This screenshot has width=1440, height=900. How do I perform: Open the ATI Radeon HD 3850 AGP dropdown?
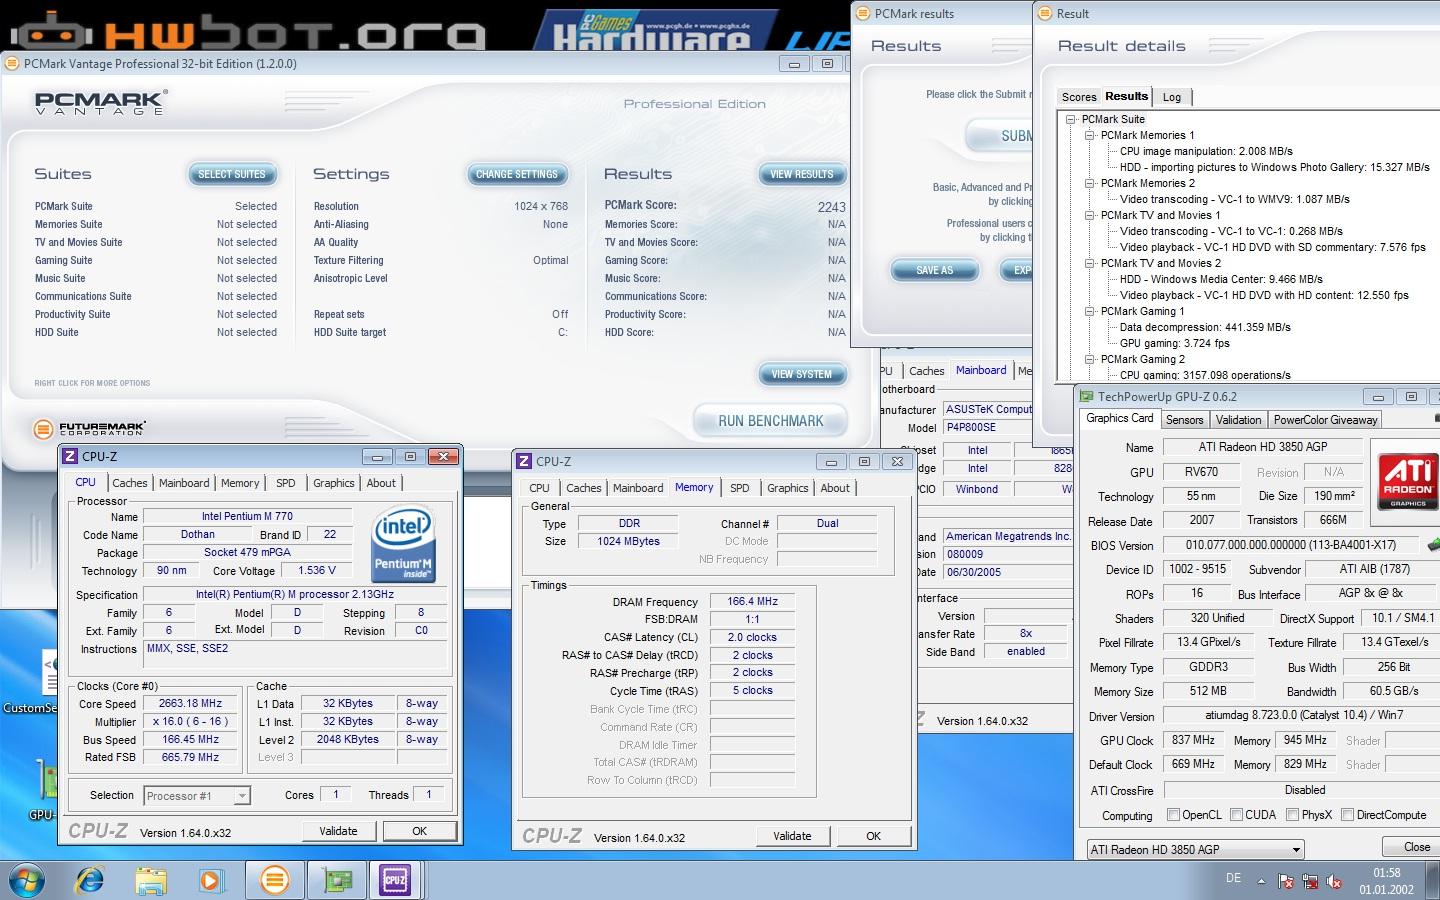[x=1196, y=849]
